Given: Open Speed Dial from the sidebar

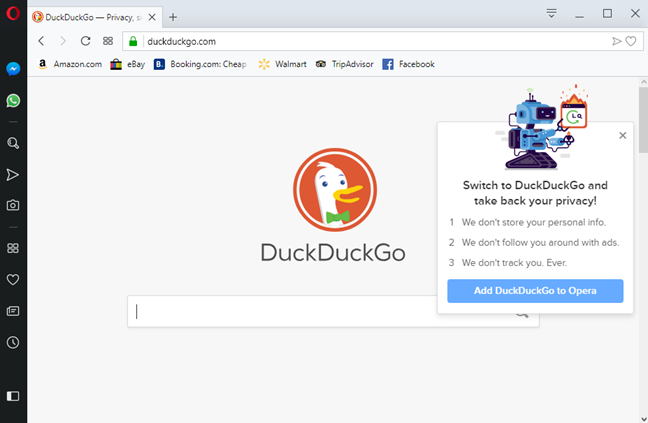Looking at the screenshot, I should click(13, 248).
